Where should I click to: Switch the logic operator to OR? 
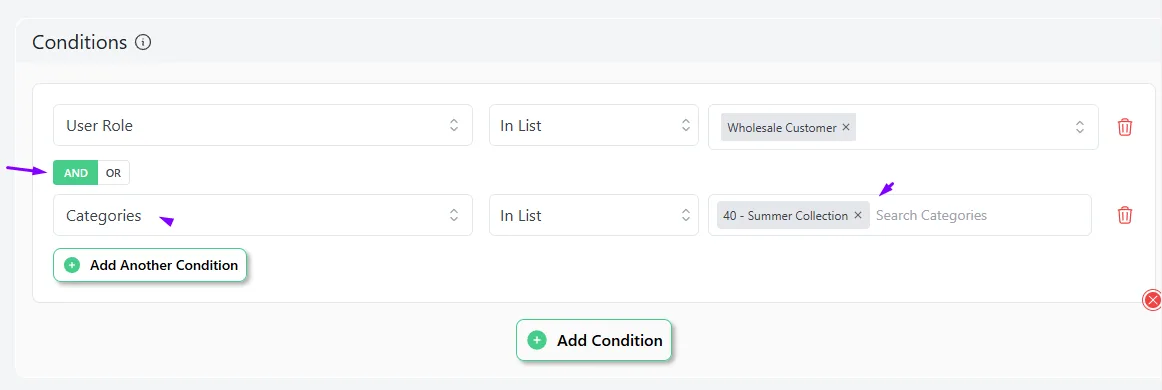(x=113, y=173)
